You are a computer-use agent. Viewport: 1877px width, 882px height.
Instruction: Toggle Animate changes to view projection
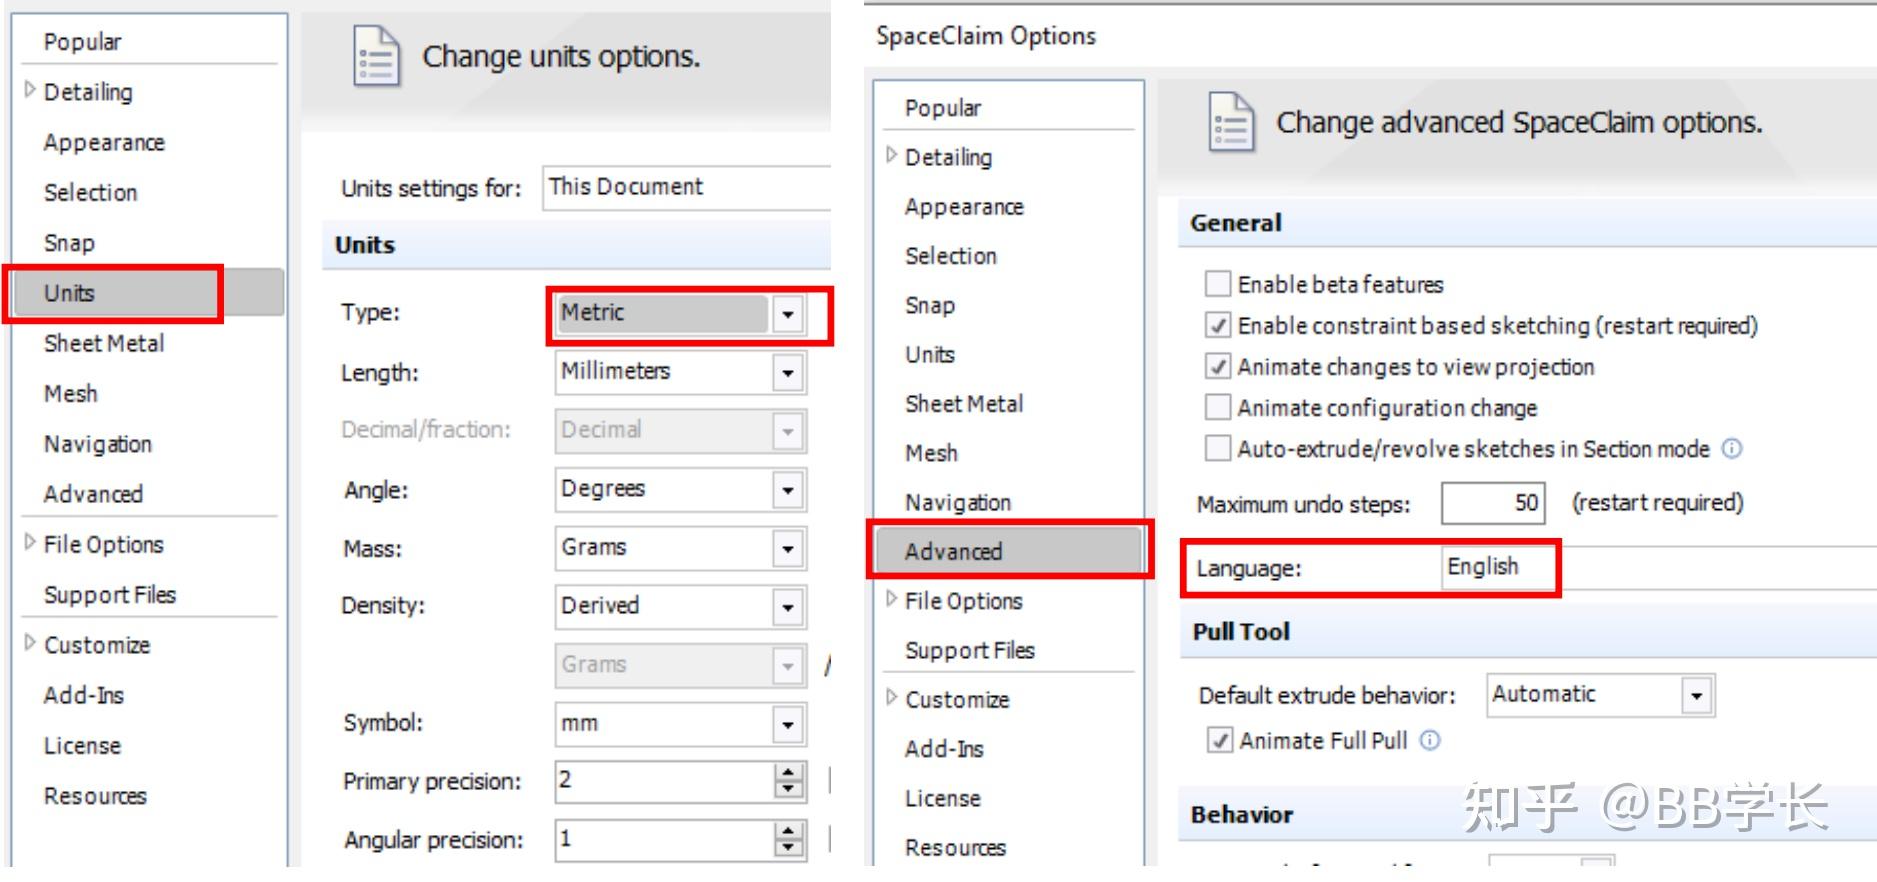click(1217, 367)
